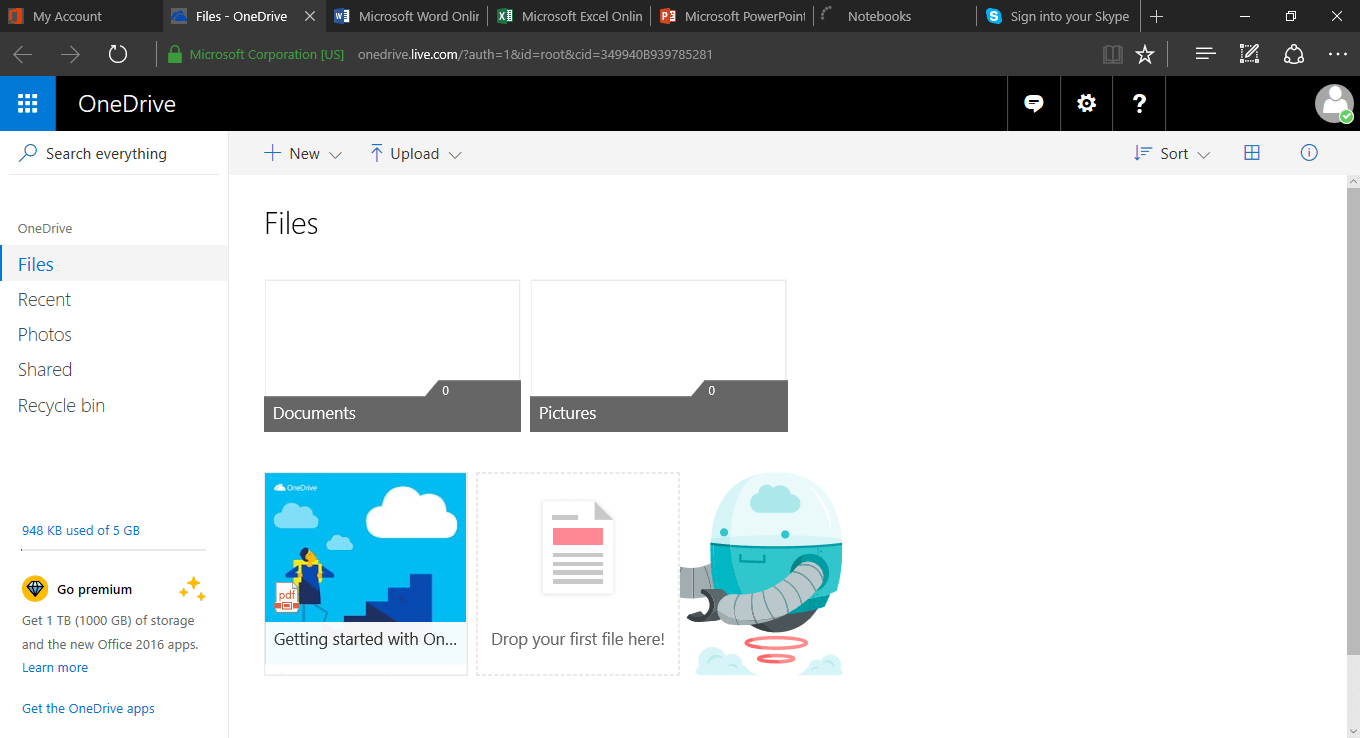Open the Pictures folder tile
Image resolution: width=1360 pixels, height=738 pixels.
659,355
